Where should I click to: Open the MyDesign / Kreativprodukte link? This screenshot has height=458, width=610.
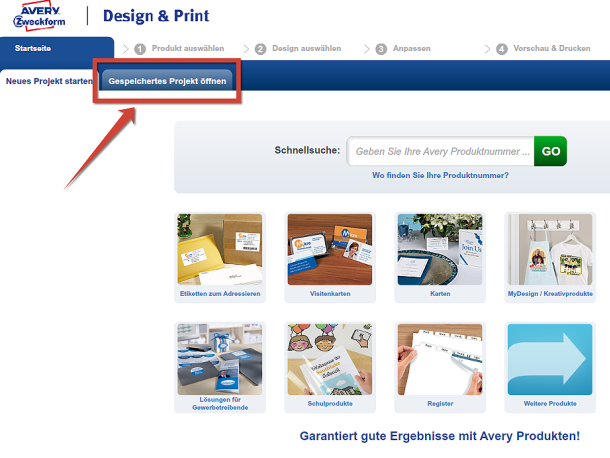coord(550,294)
